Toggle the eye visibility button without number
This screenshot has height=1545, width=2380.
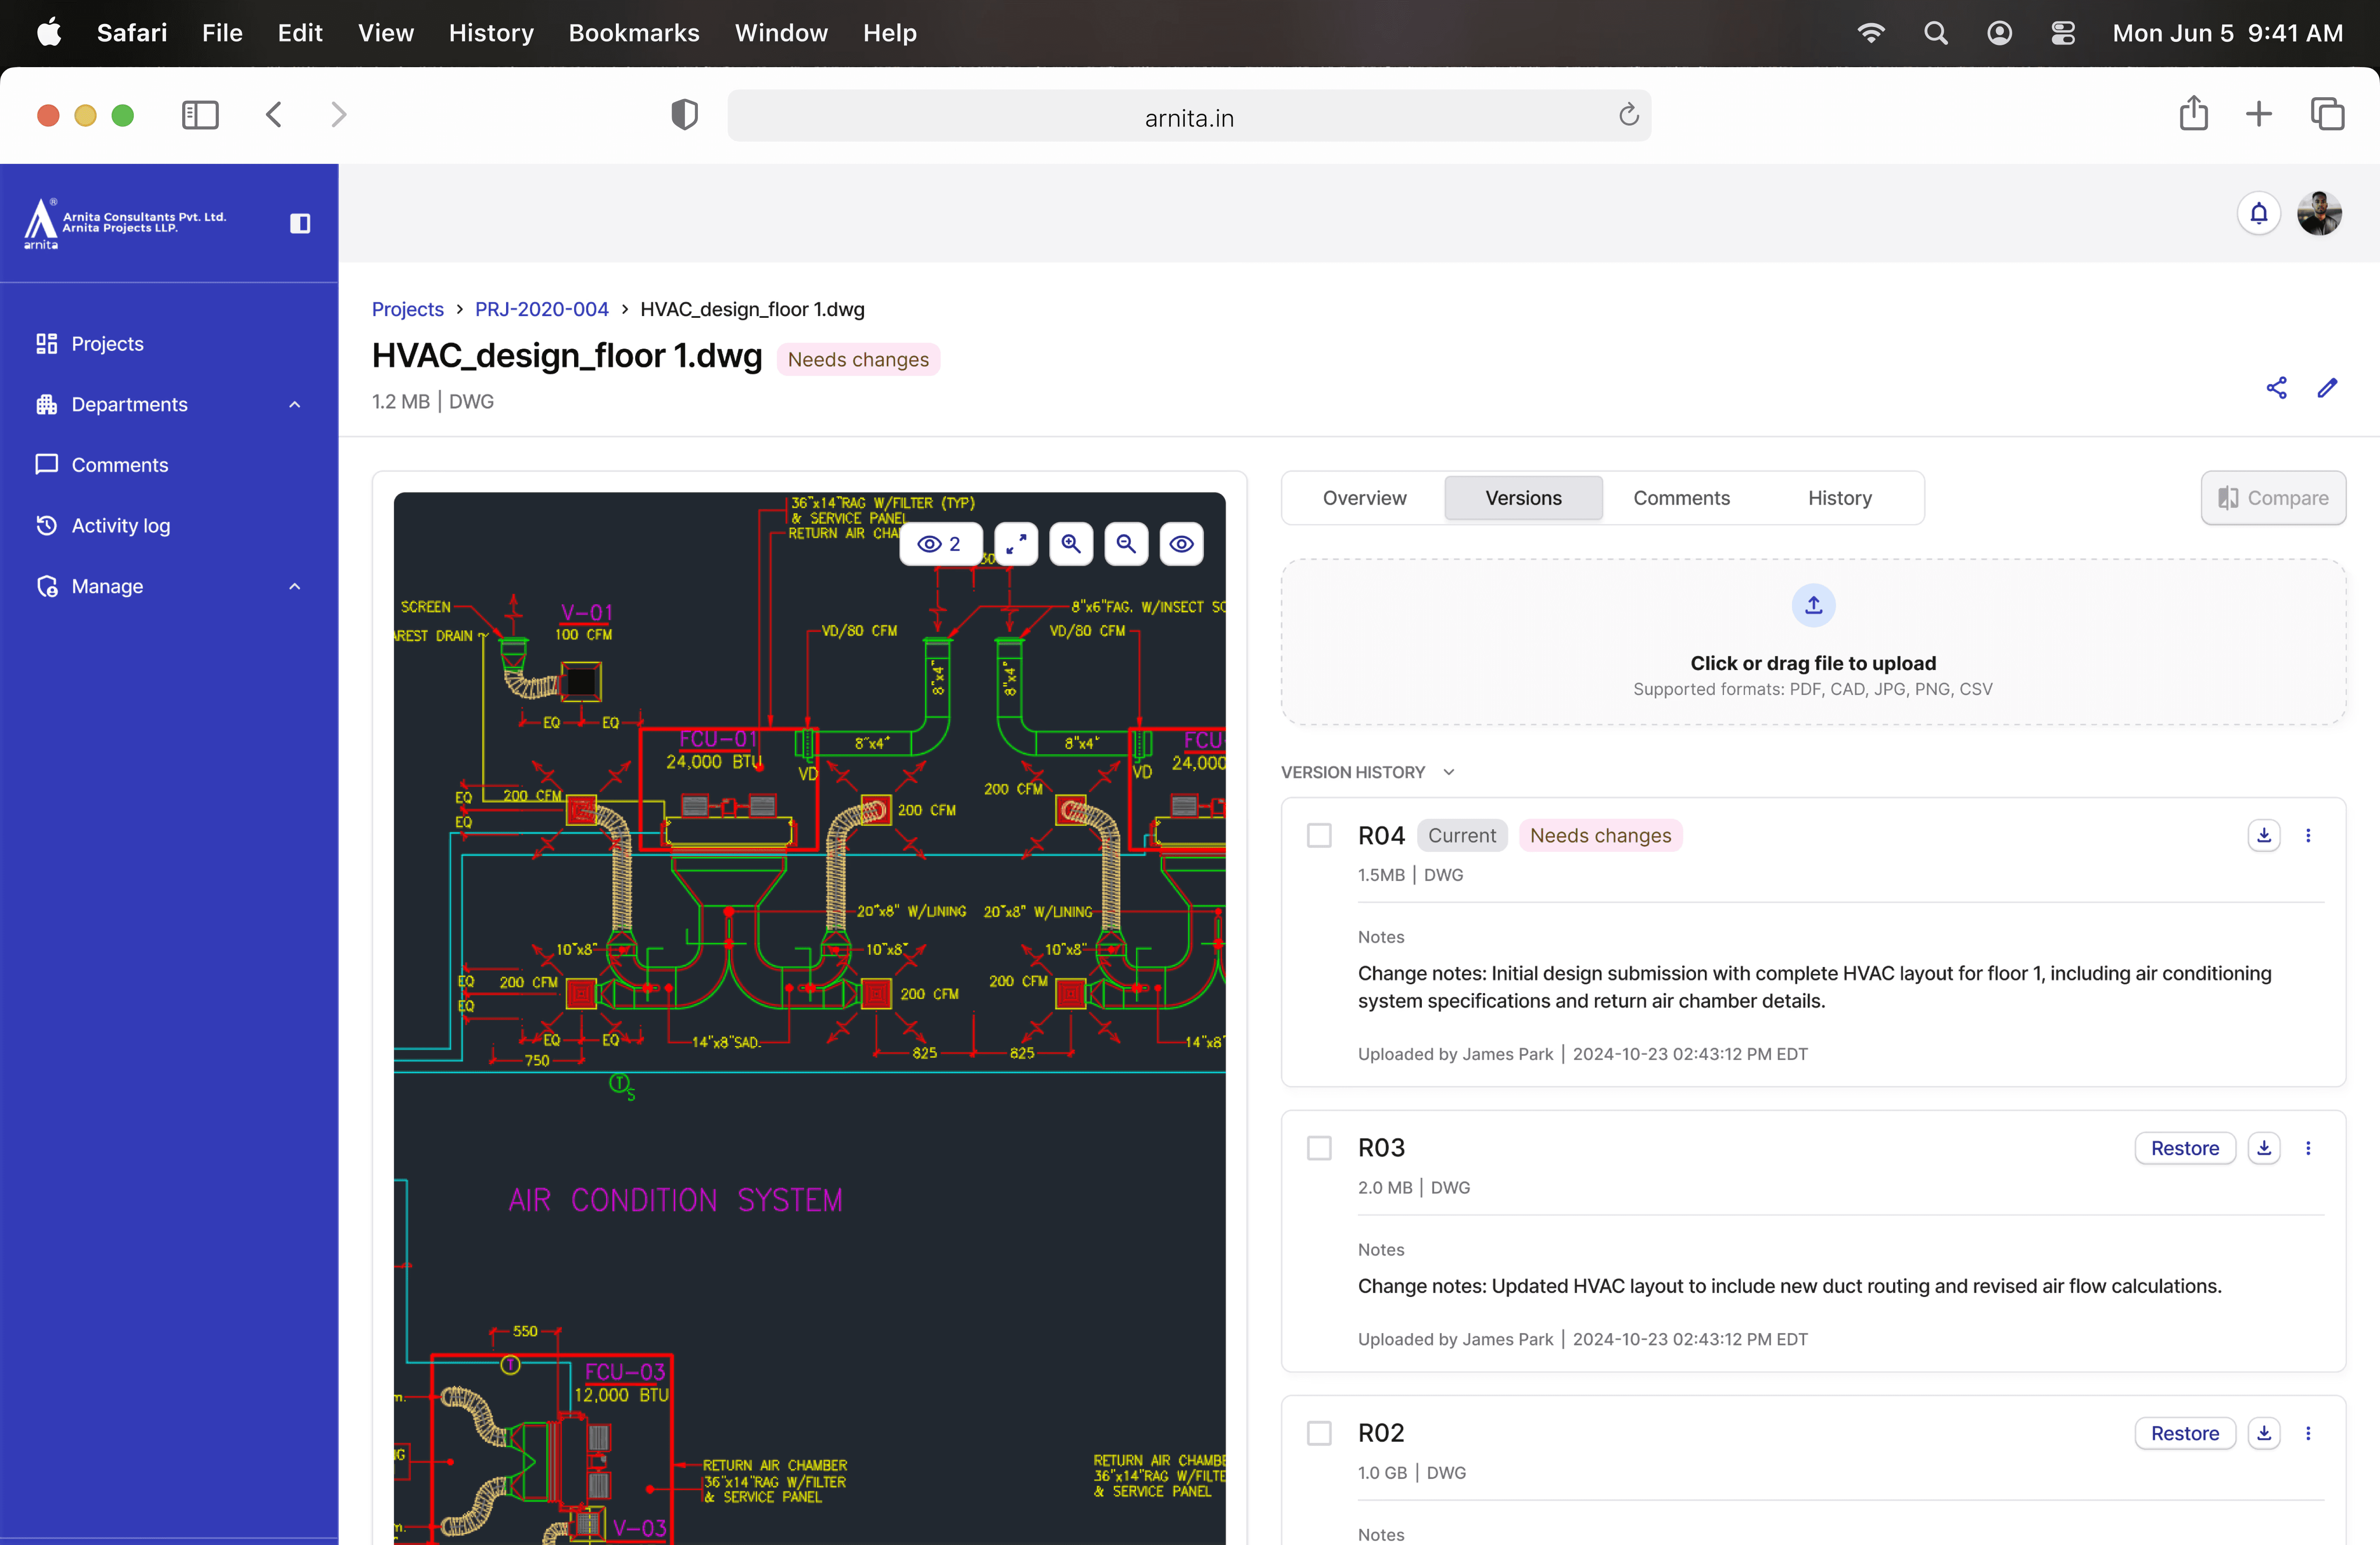1181,544
